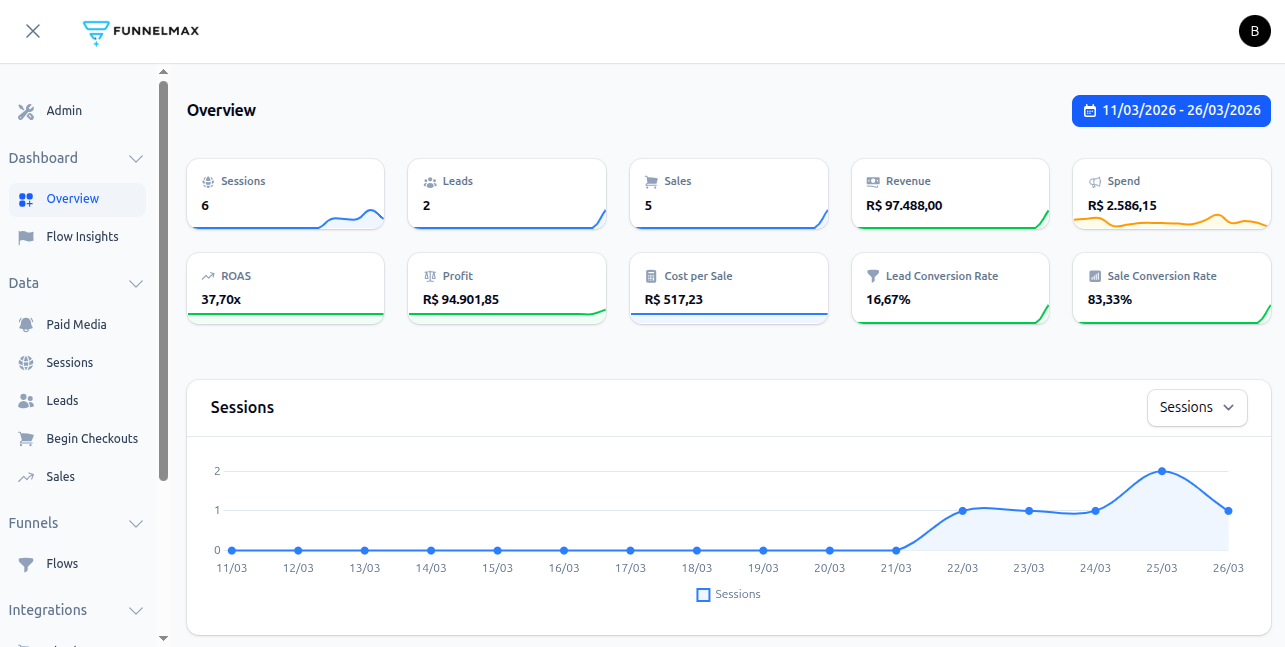Toggle the Sessions legend checkbox under chart
The image size is (1285, 647).
[x=703, y=595]
